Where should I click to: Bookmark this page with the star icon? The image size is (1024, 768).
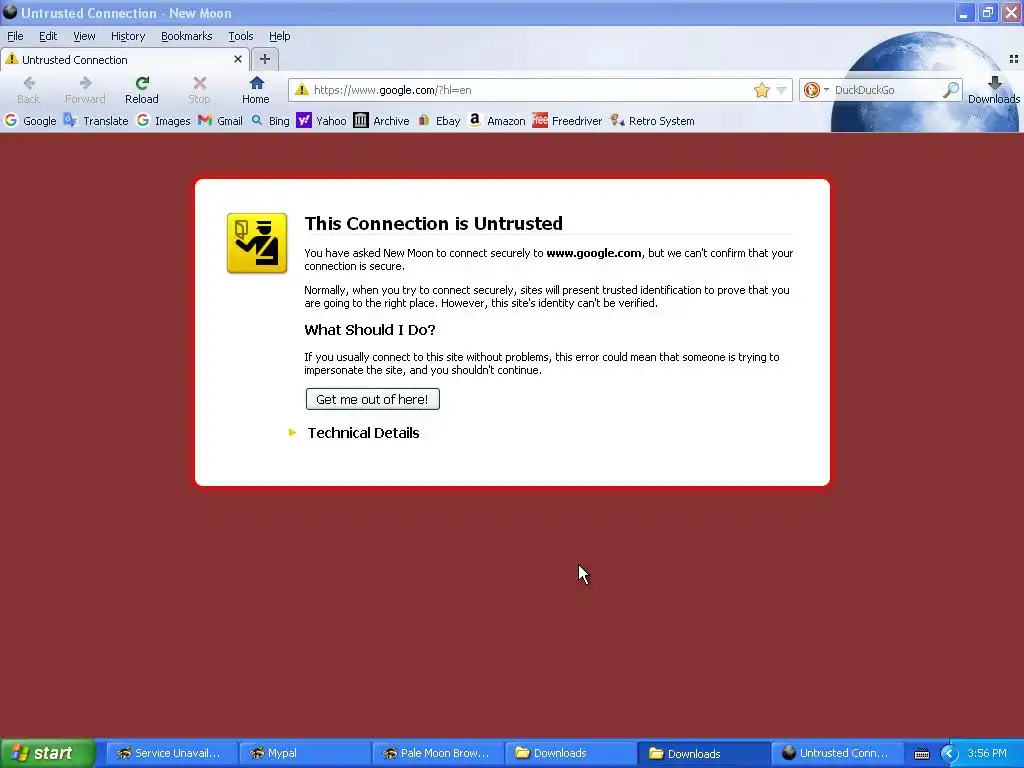761,90
